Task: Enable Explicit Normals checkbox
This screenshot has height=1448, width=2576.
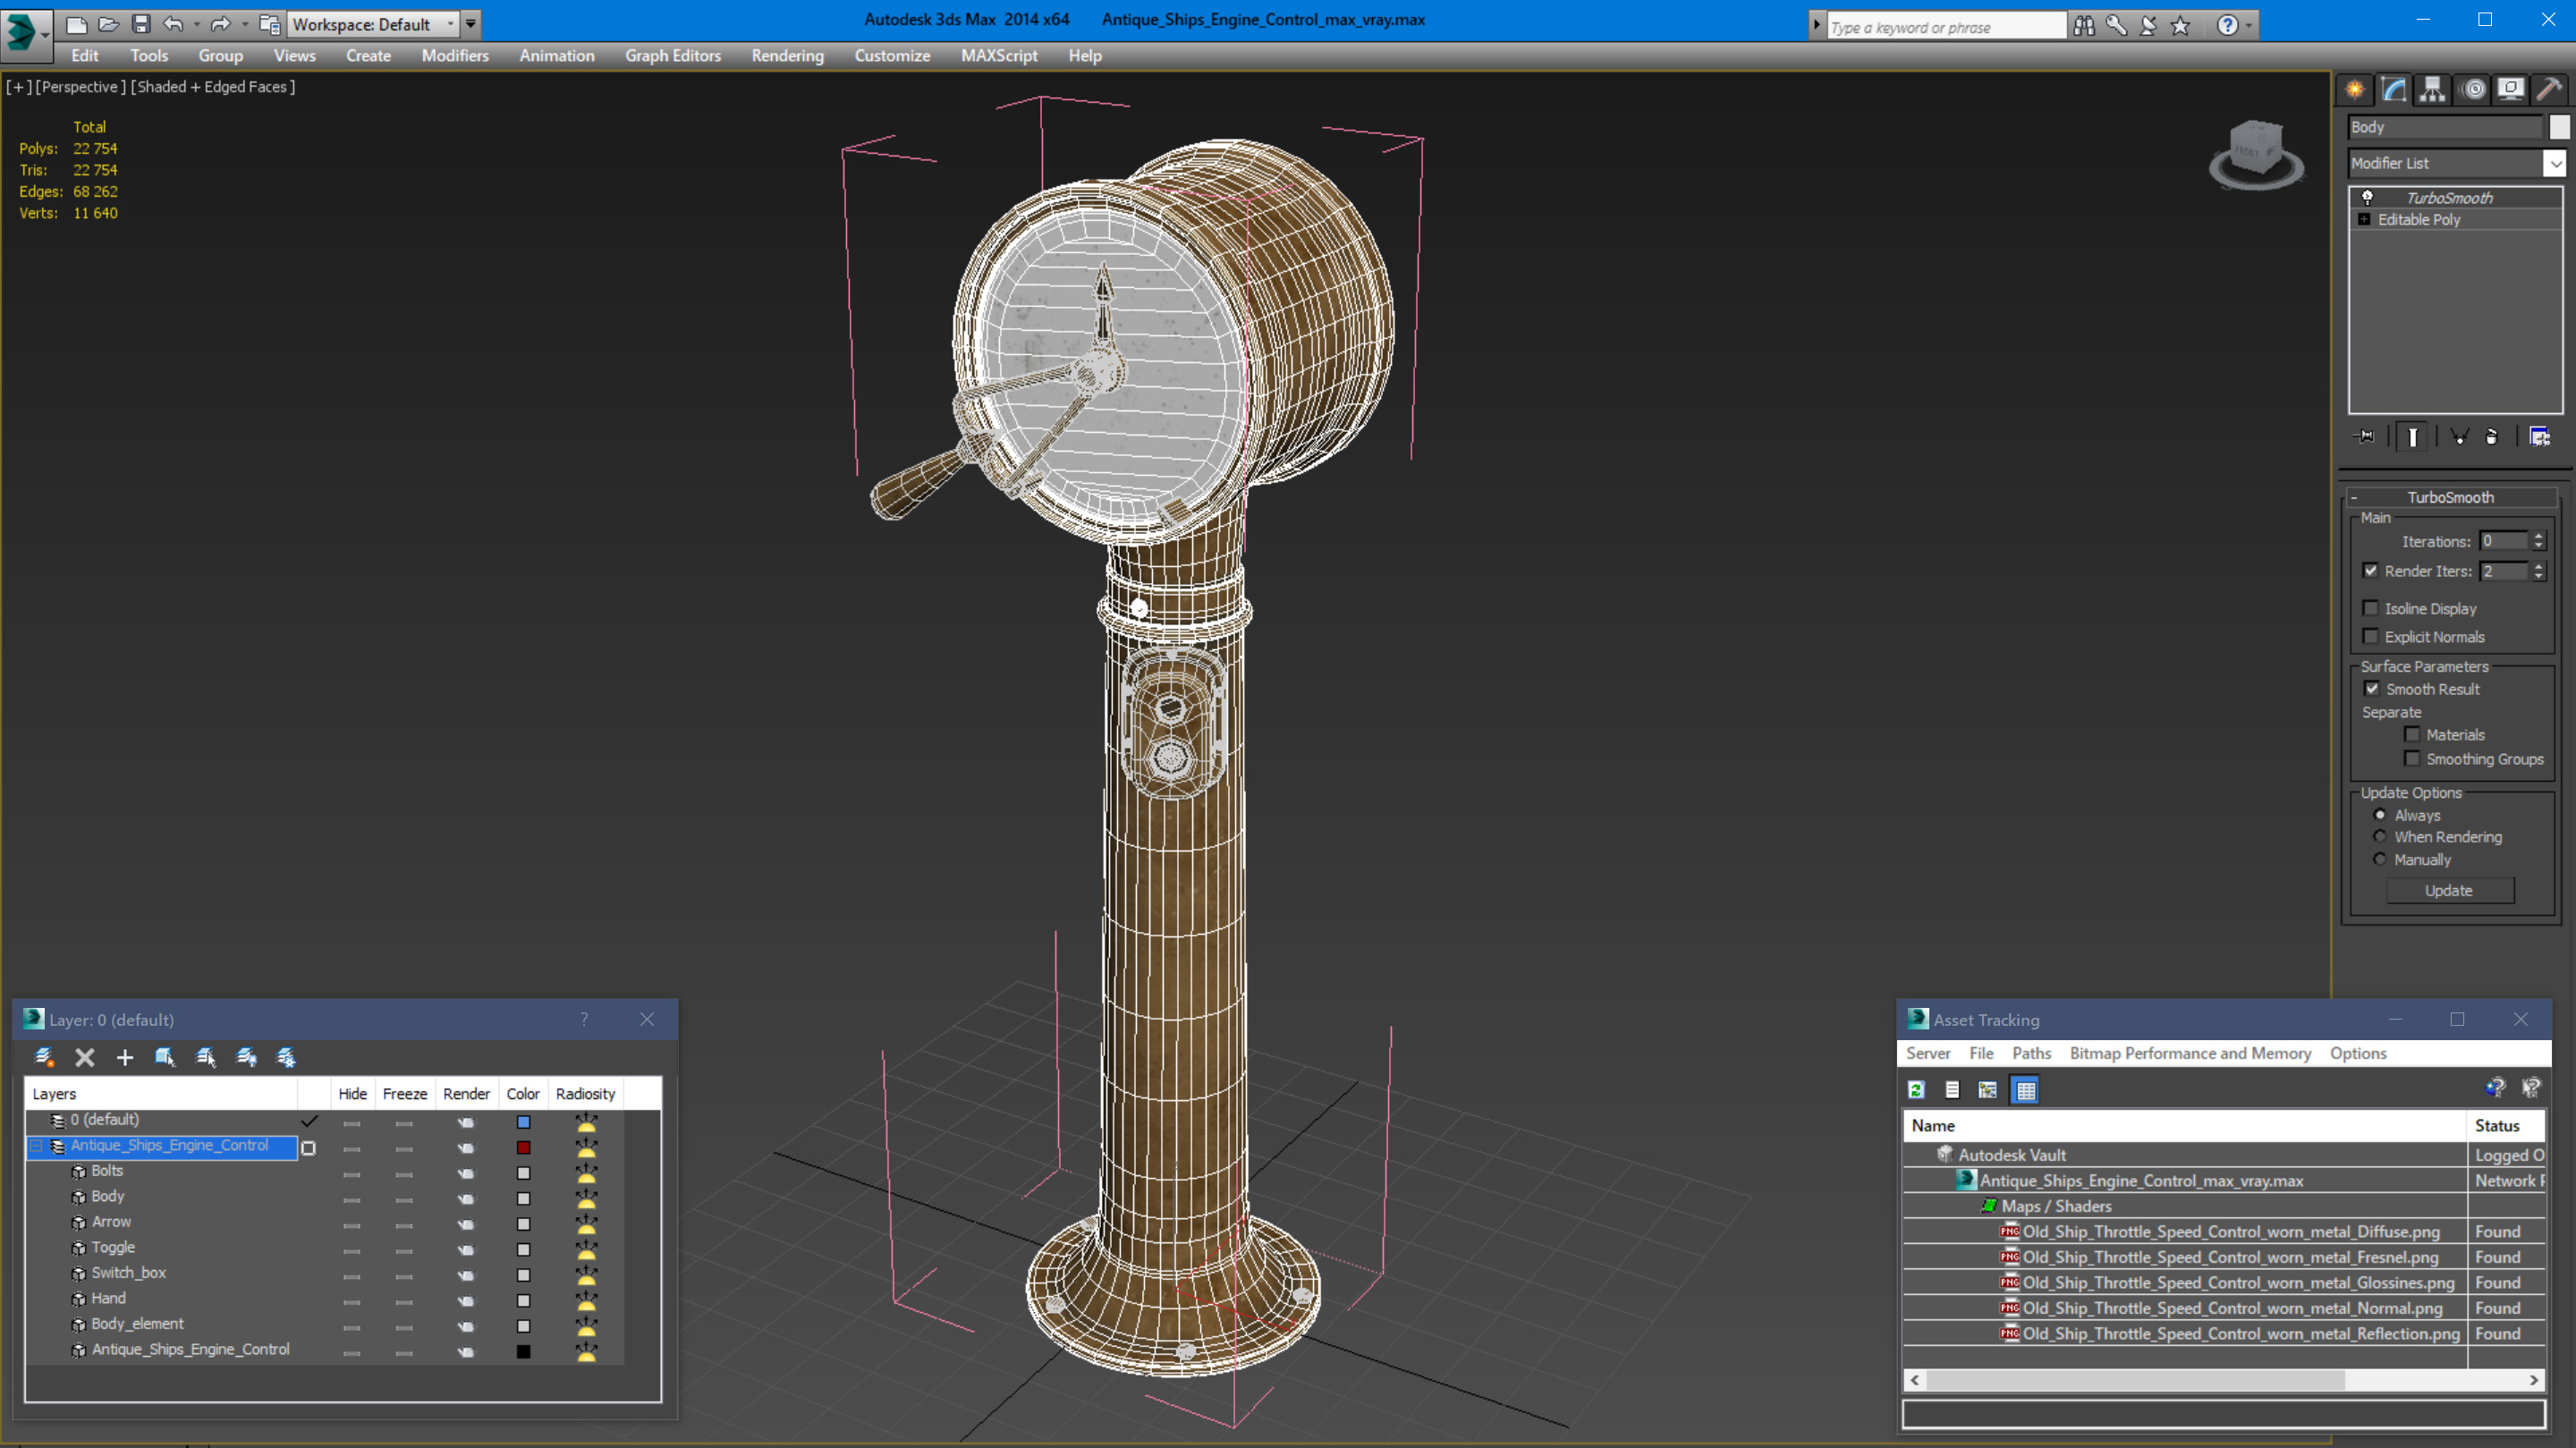Action: (x=2371, y=636)
